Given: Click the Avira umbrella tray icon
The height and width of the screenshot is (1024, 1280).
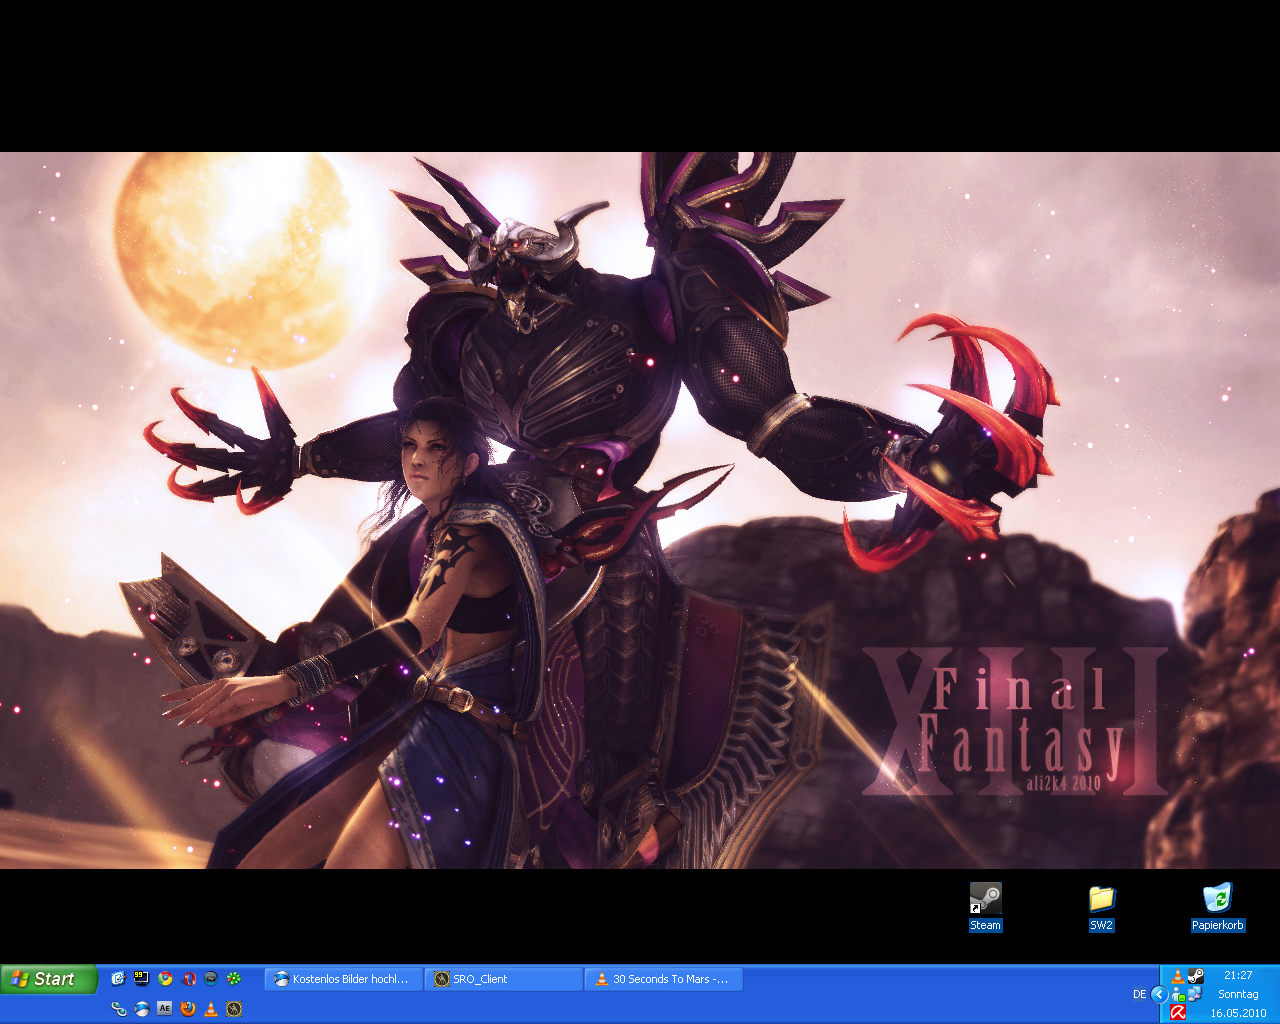Looking at the screenshot, I should coord(1178,1012).
